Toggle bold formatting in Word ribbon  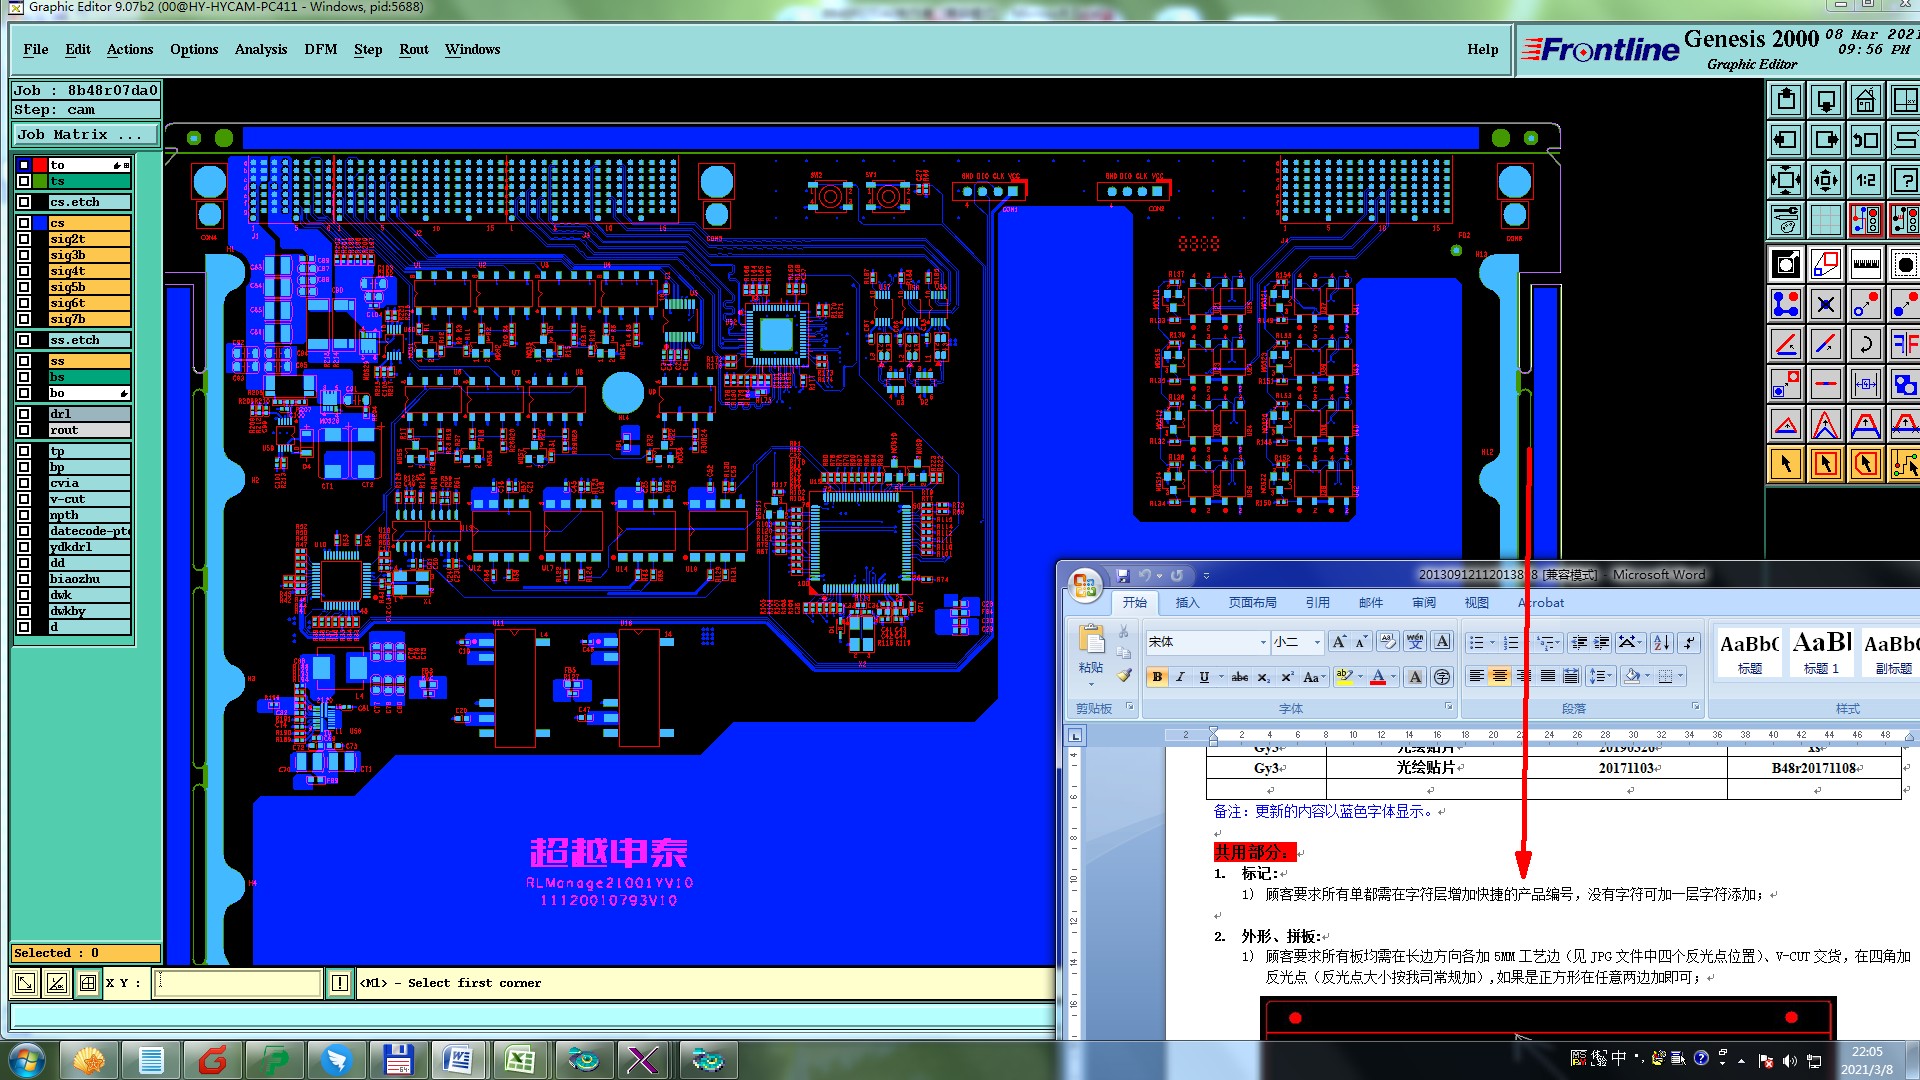(1157, 677)
